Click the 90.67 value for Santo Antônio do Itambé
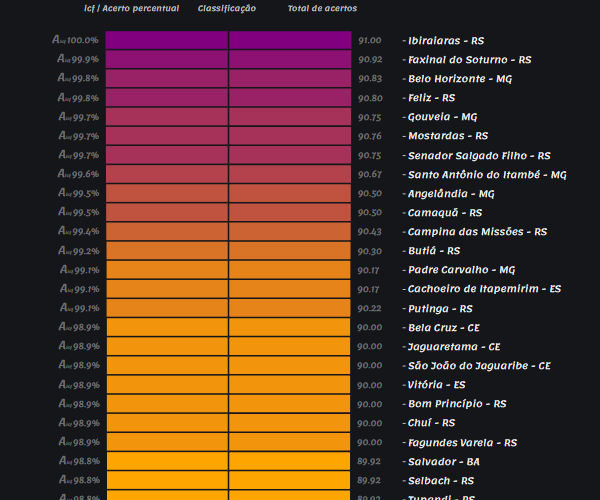The image size is (600, 500). [x=370, y=174]
